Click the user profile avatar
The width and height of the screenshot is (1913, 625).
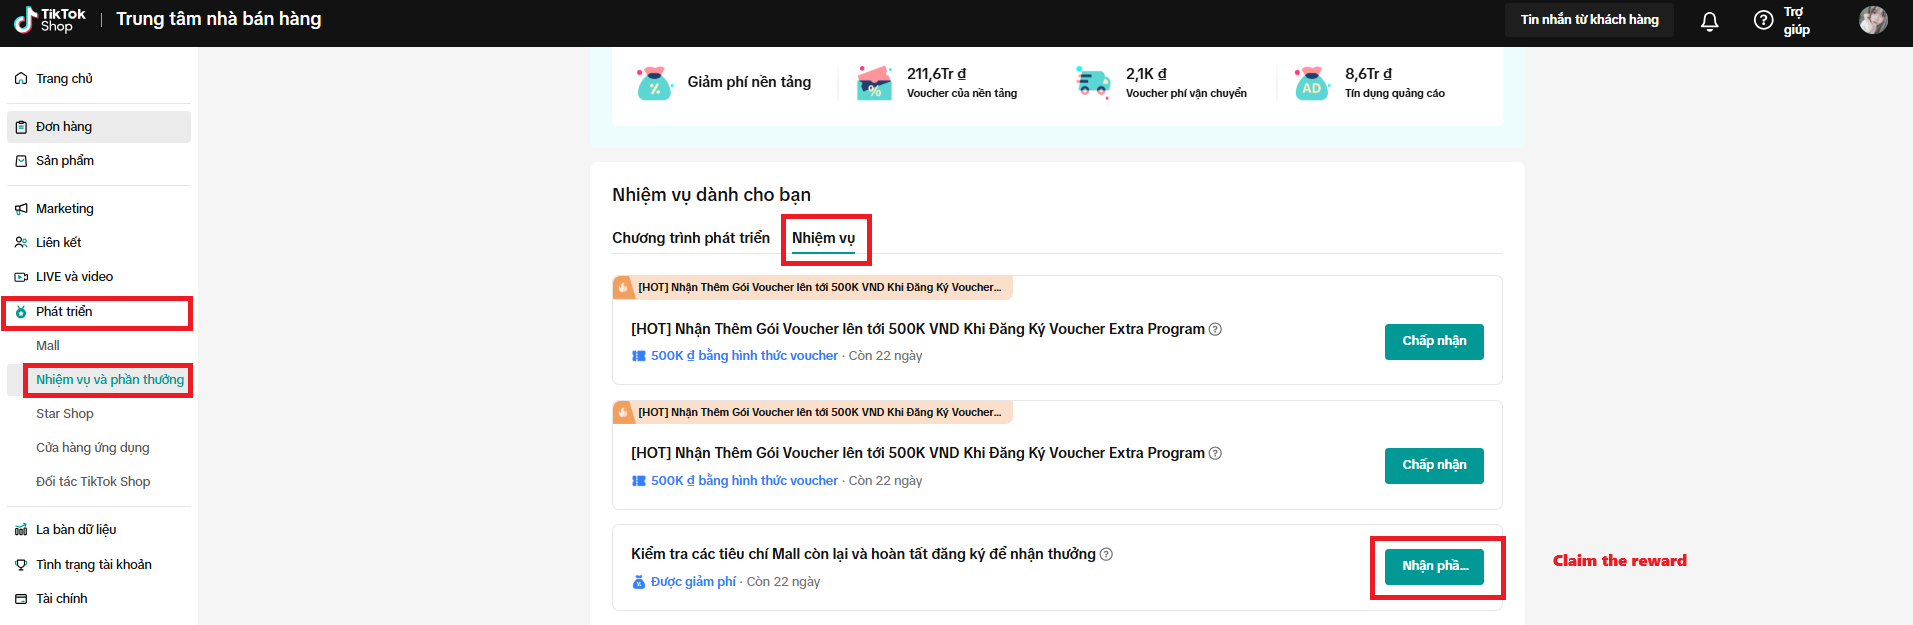coord(1872,20)
